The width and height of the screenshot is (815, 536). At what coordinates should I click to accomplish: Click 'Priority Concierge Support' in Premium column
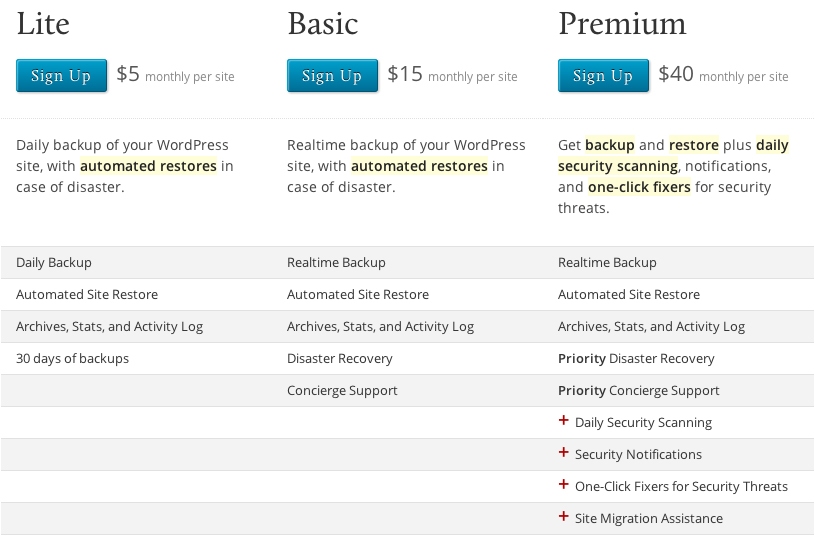click(x=639, y=390)
